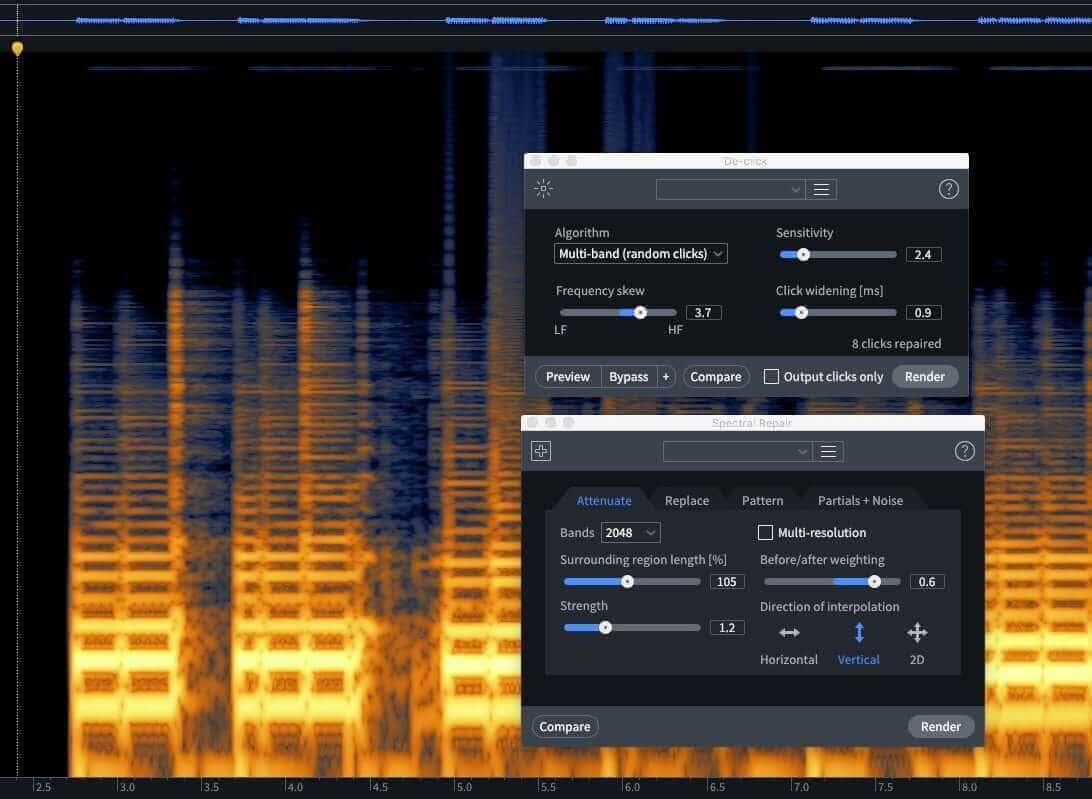Select 2D interpolation direction icon
This screenshot has width=1092, height=799.
[917, 633]
